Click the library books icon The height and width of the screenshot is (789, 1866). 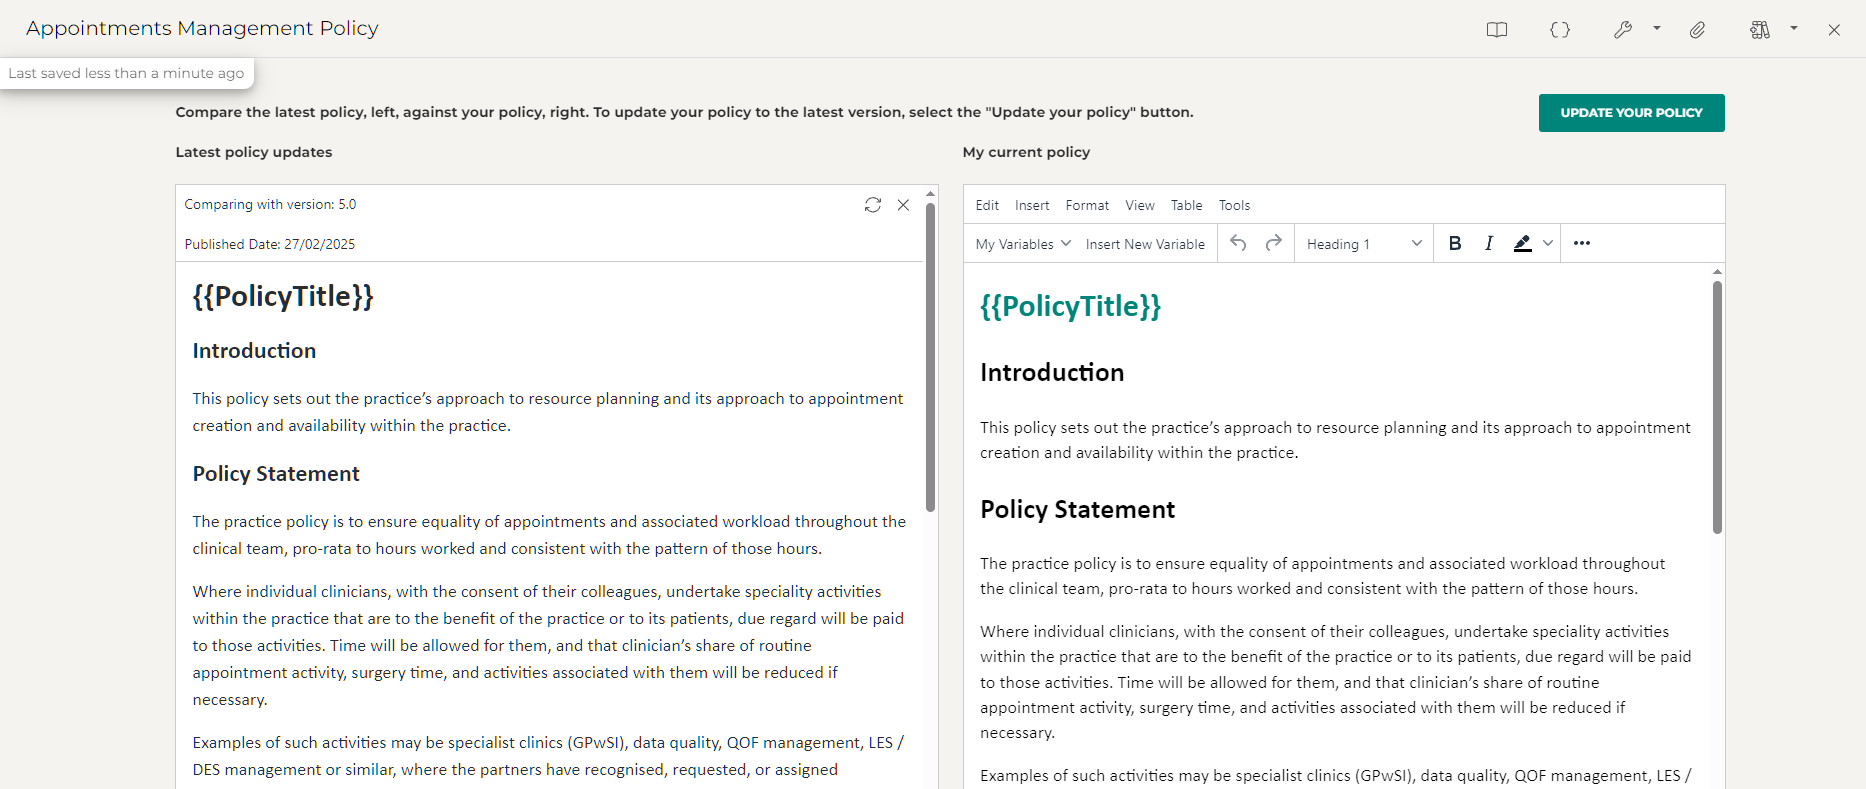[x=1760, y=30]
